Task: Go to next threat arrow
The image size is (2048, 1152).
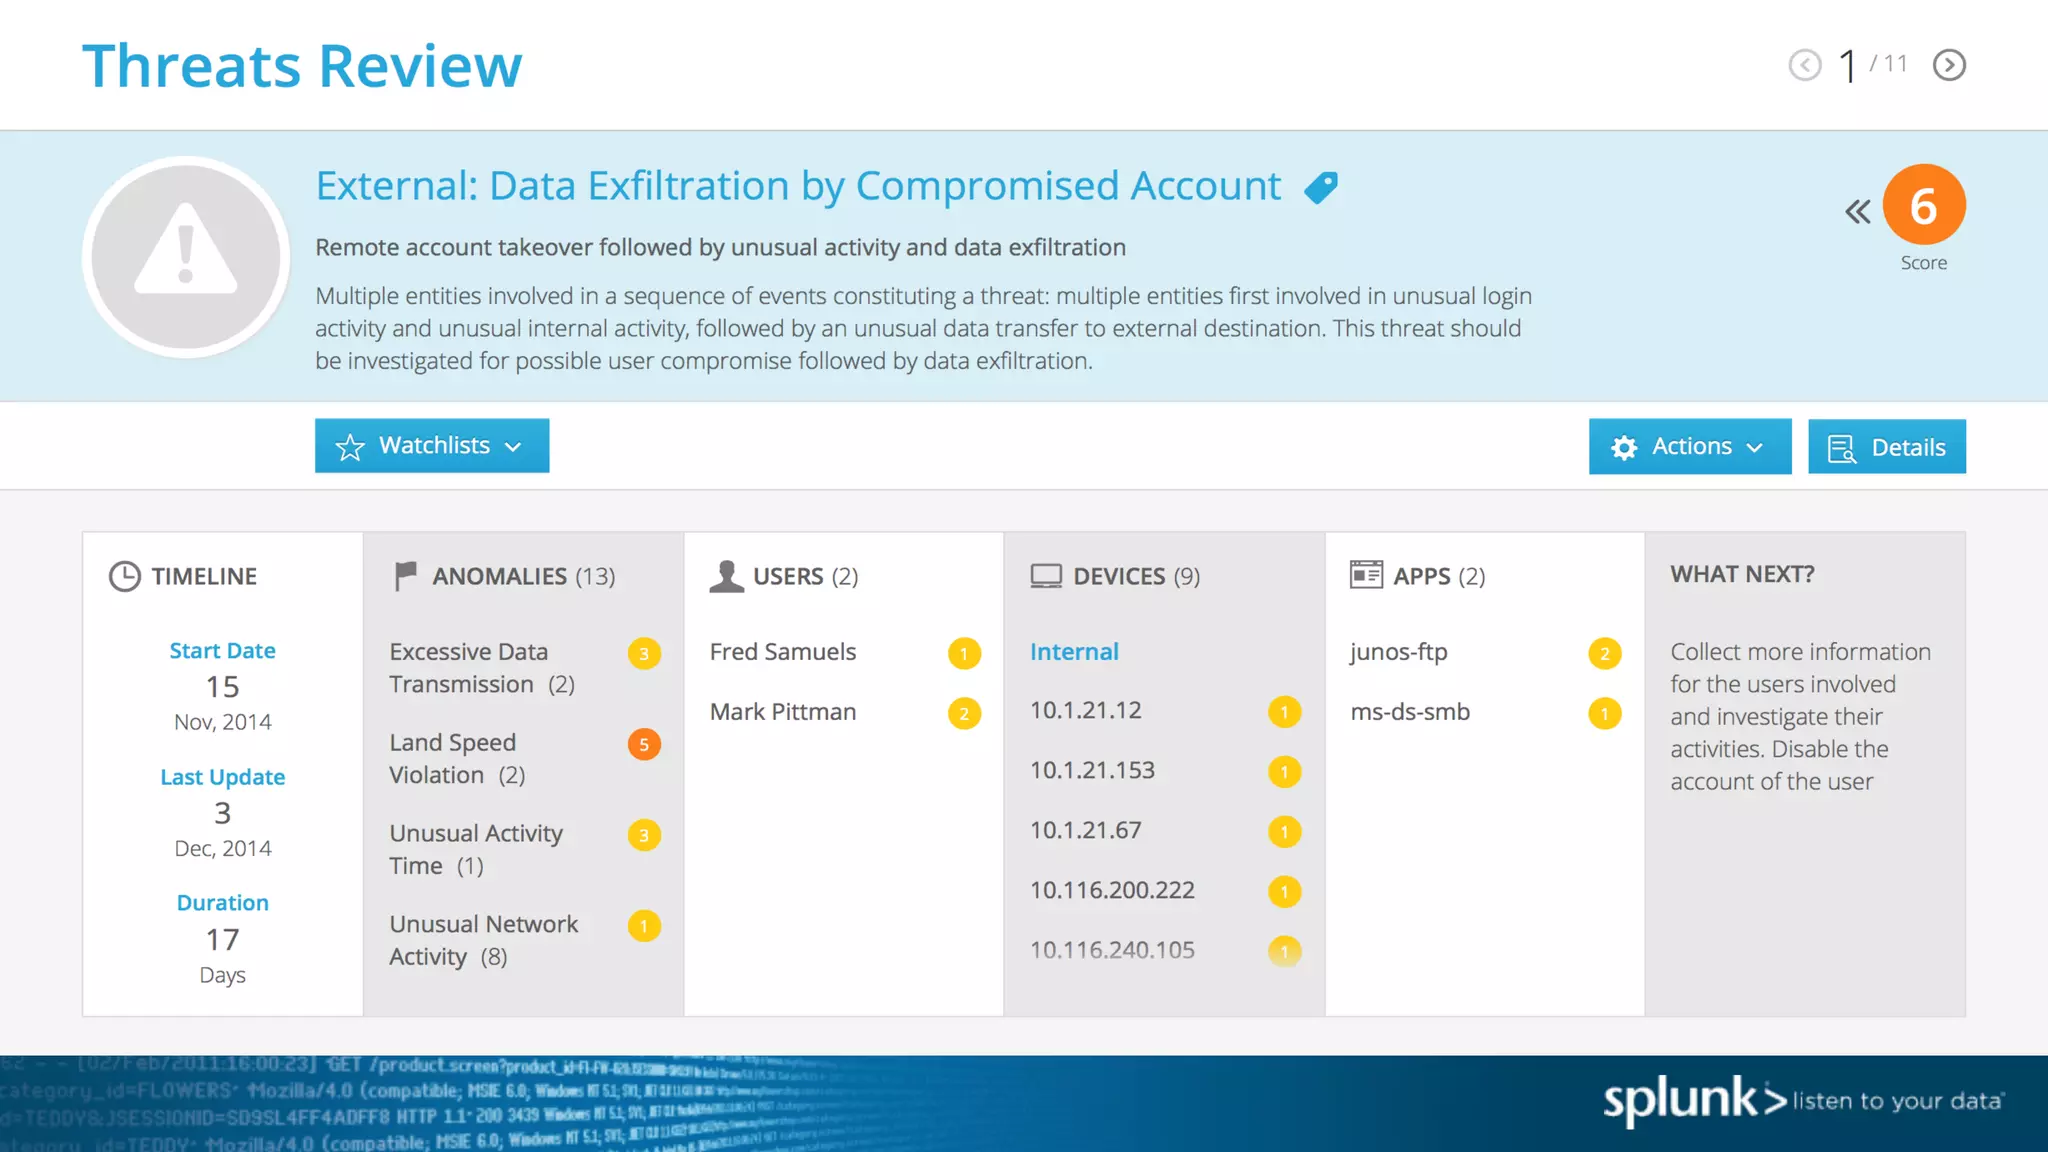Action: click(1949, 65)
